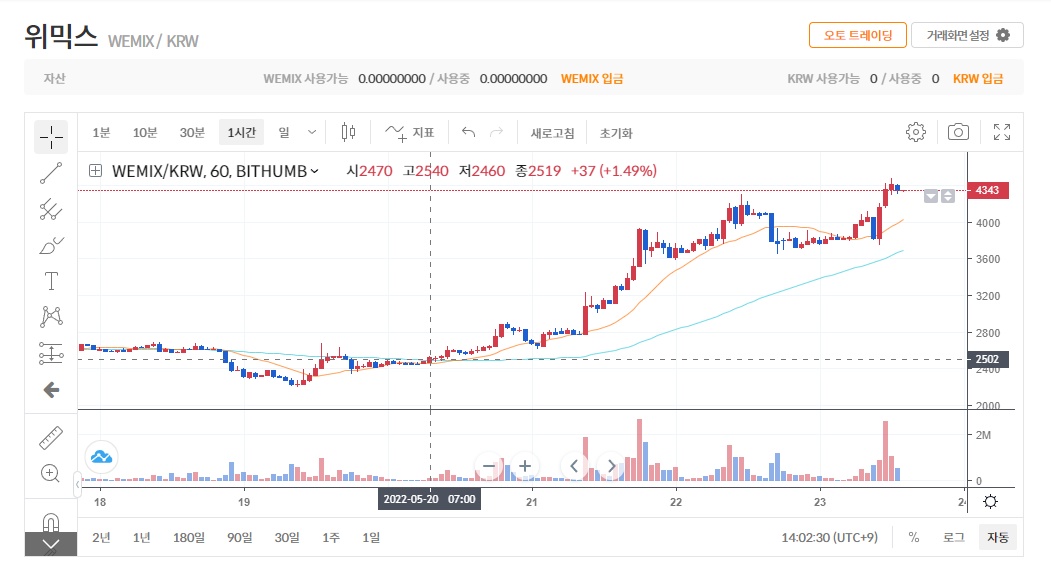This screenshot has width=1051, height=587.
Task: Select the ruler measure tool
Action: coord(51,438)
